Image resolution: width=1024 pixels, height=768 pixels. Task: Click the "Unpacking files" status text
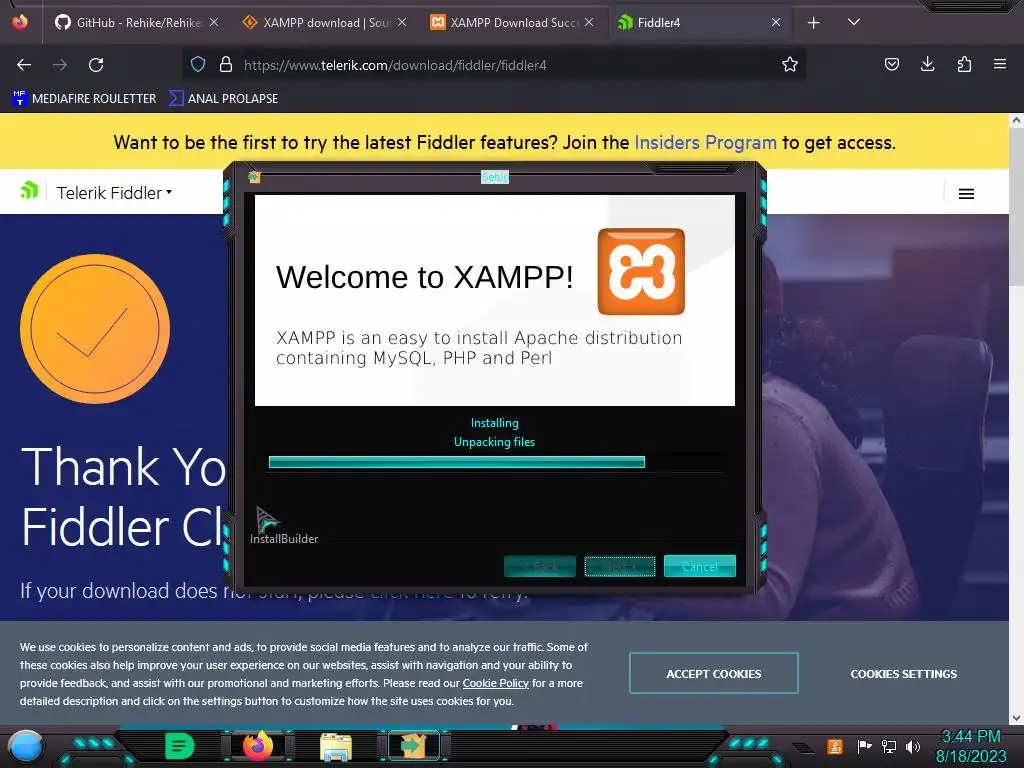click(x=494, y=442)
